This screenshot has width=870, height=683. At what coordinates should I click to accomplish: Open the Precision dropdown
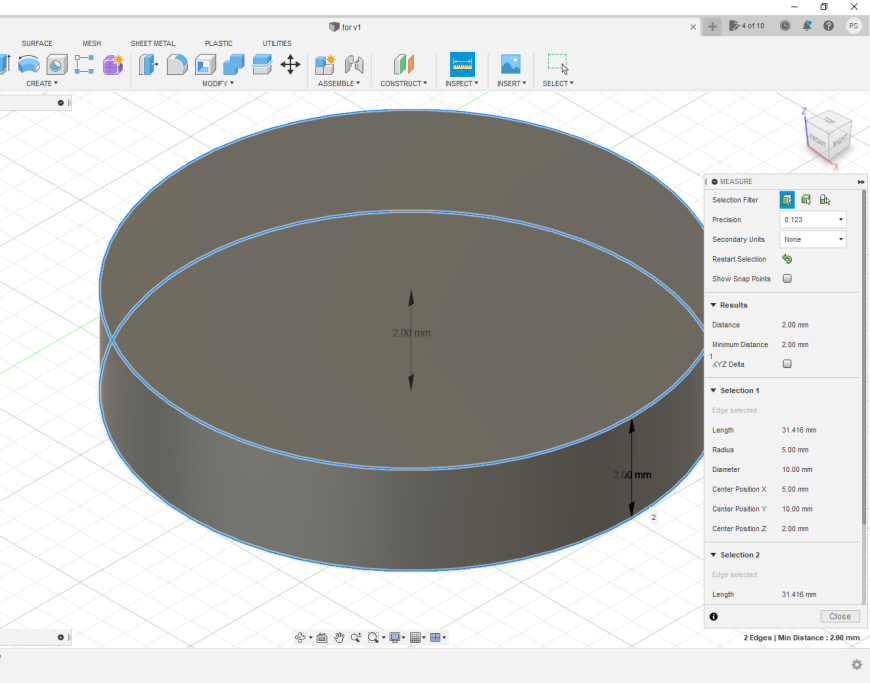click(812, 219)
